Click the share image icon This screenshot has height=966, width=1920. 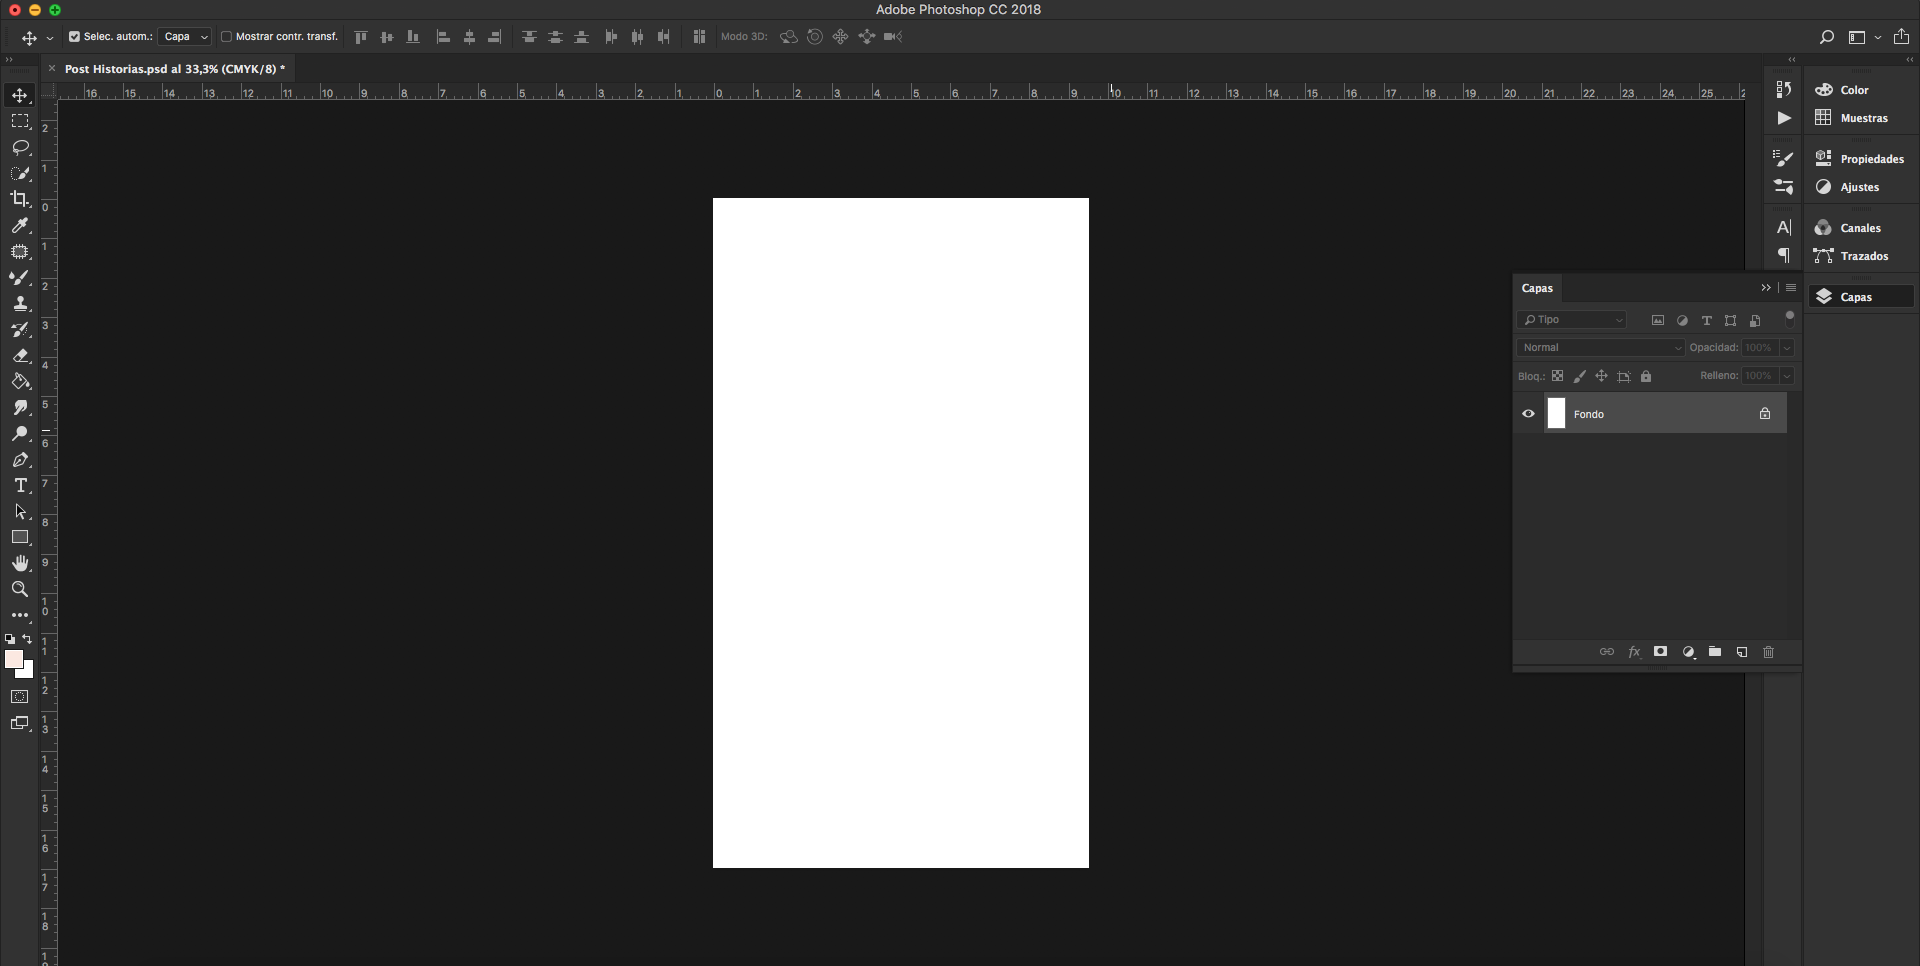[x=1902, y=37]
